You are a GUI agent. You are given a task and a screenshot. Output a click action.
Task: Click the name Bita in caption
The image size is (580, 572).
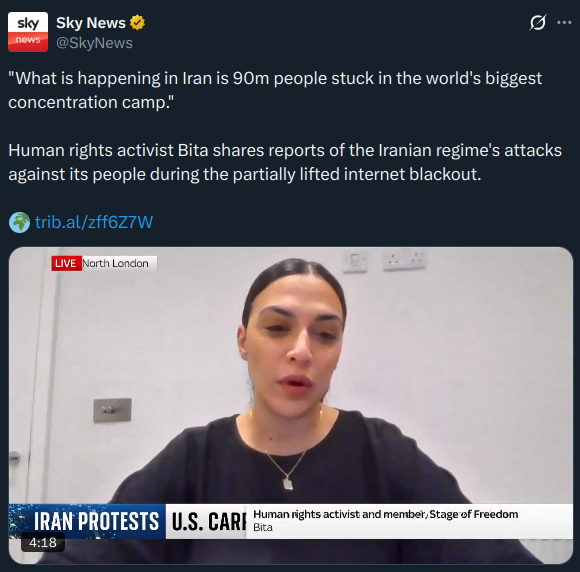pyautogui.click(x=263, y=527)
